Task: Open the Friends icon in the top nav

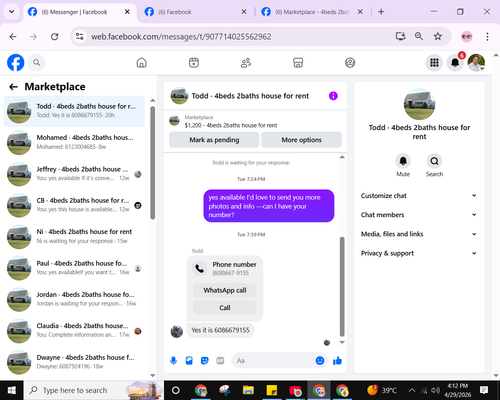Action: click(246, 63)
